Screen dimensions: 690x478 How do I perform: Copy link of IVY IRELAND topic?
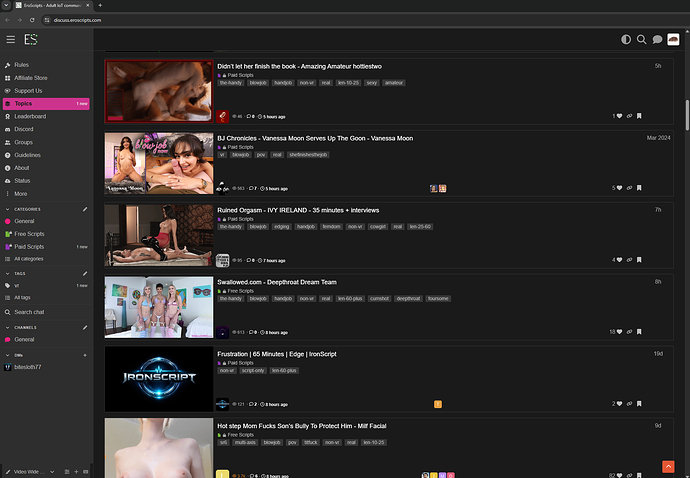[x=629, y=260]
